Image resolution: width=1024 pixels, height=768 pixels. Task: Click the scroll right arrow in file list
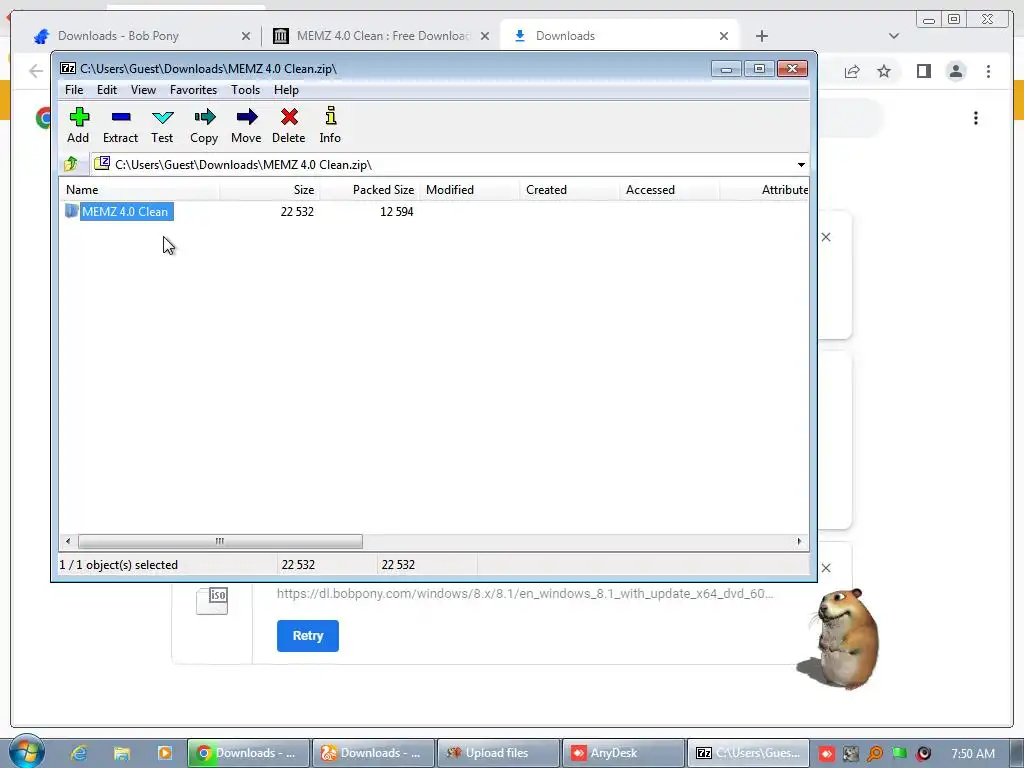(799, 541)
